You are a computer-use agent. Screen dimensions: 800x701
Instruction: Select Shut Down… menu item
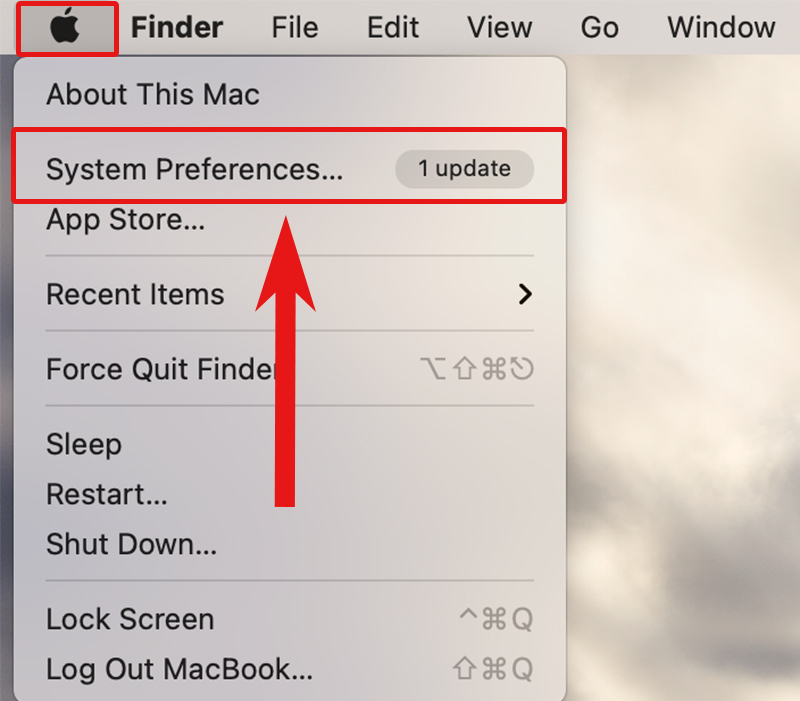coord(290,544)
